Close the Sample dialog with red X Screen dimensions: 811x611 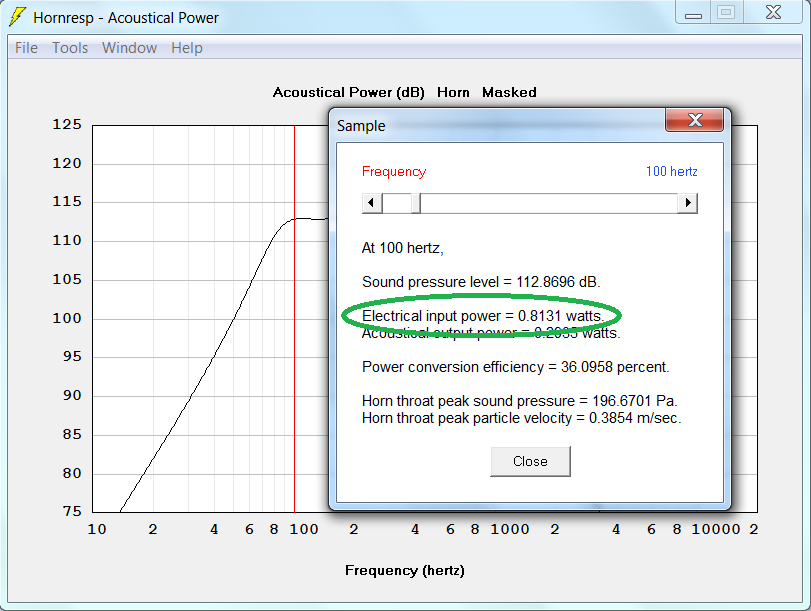[694, 120]
